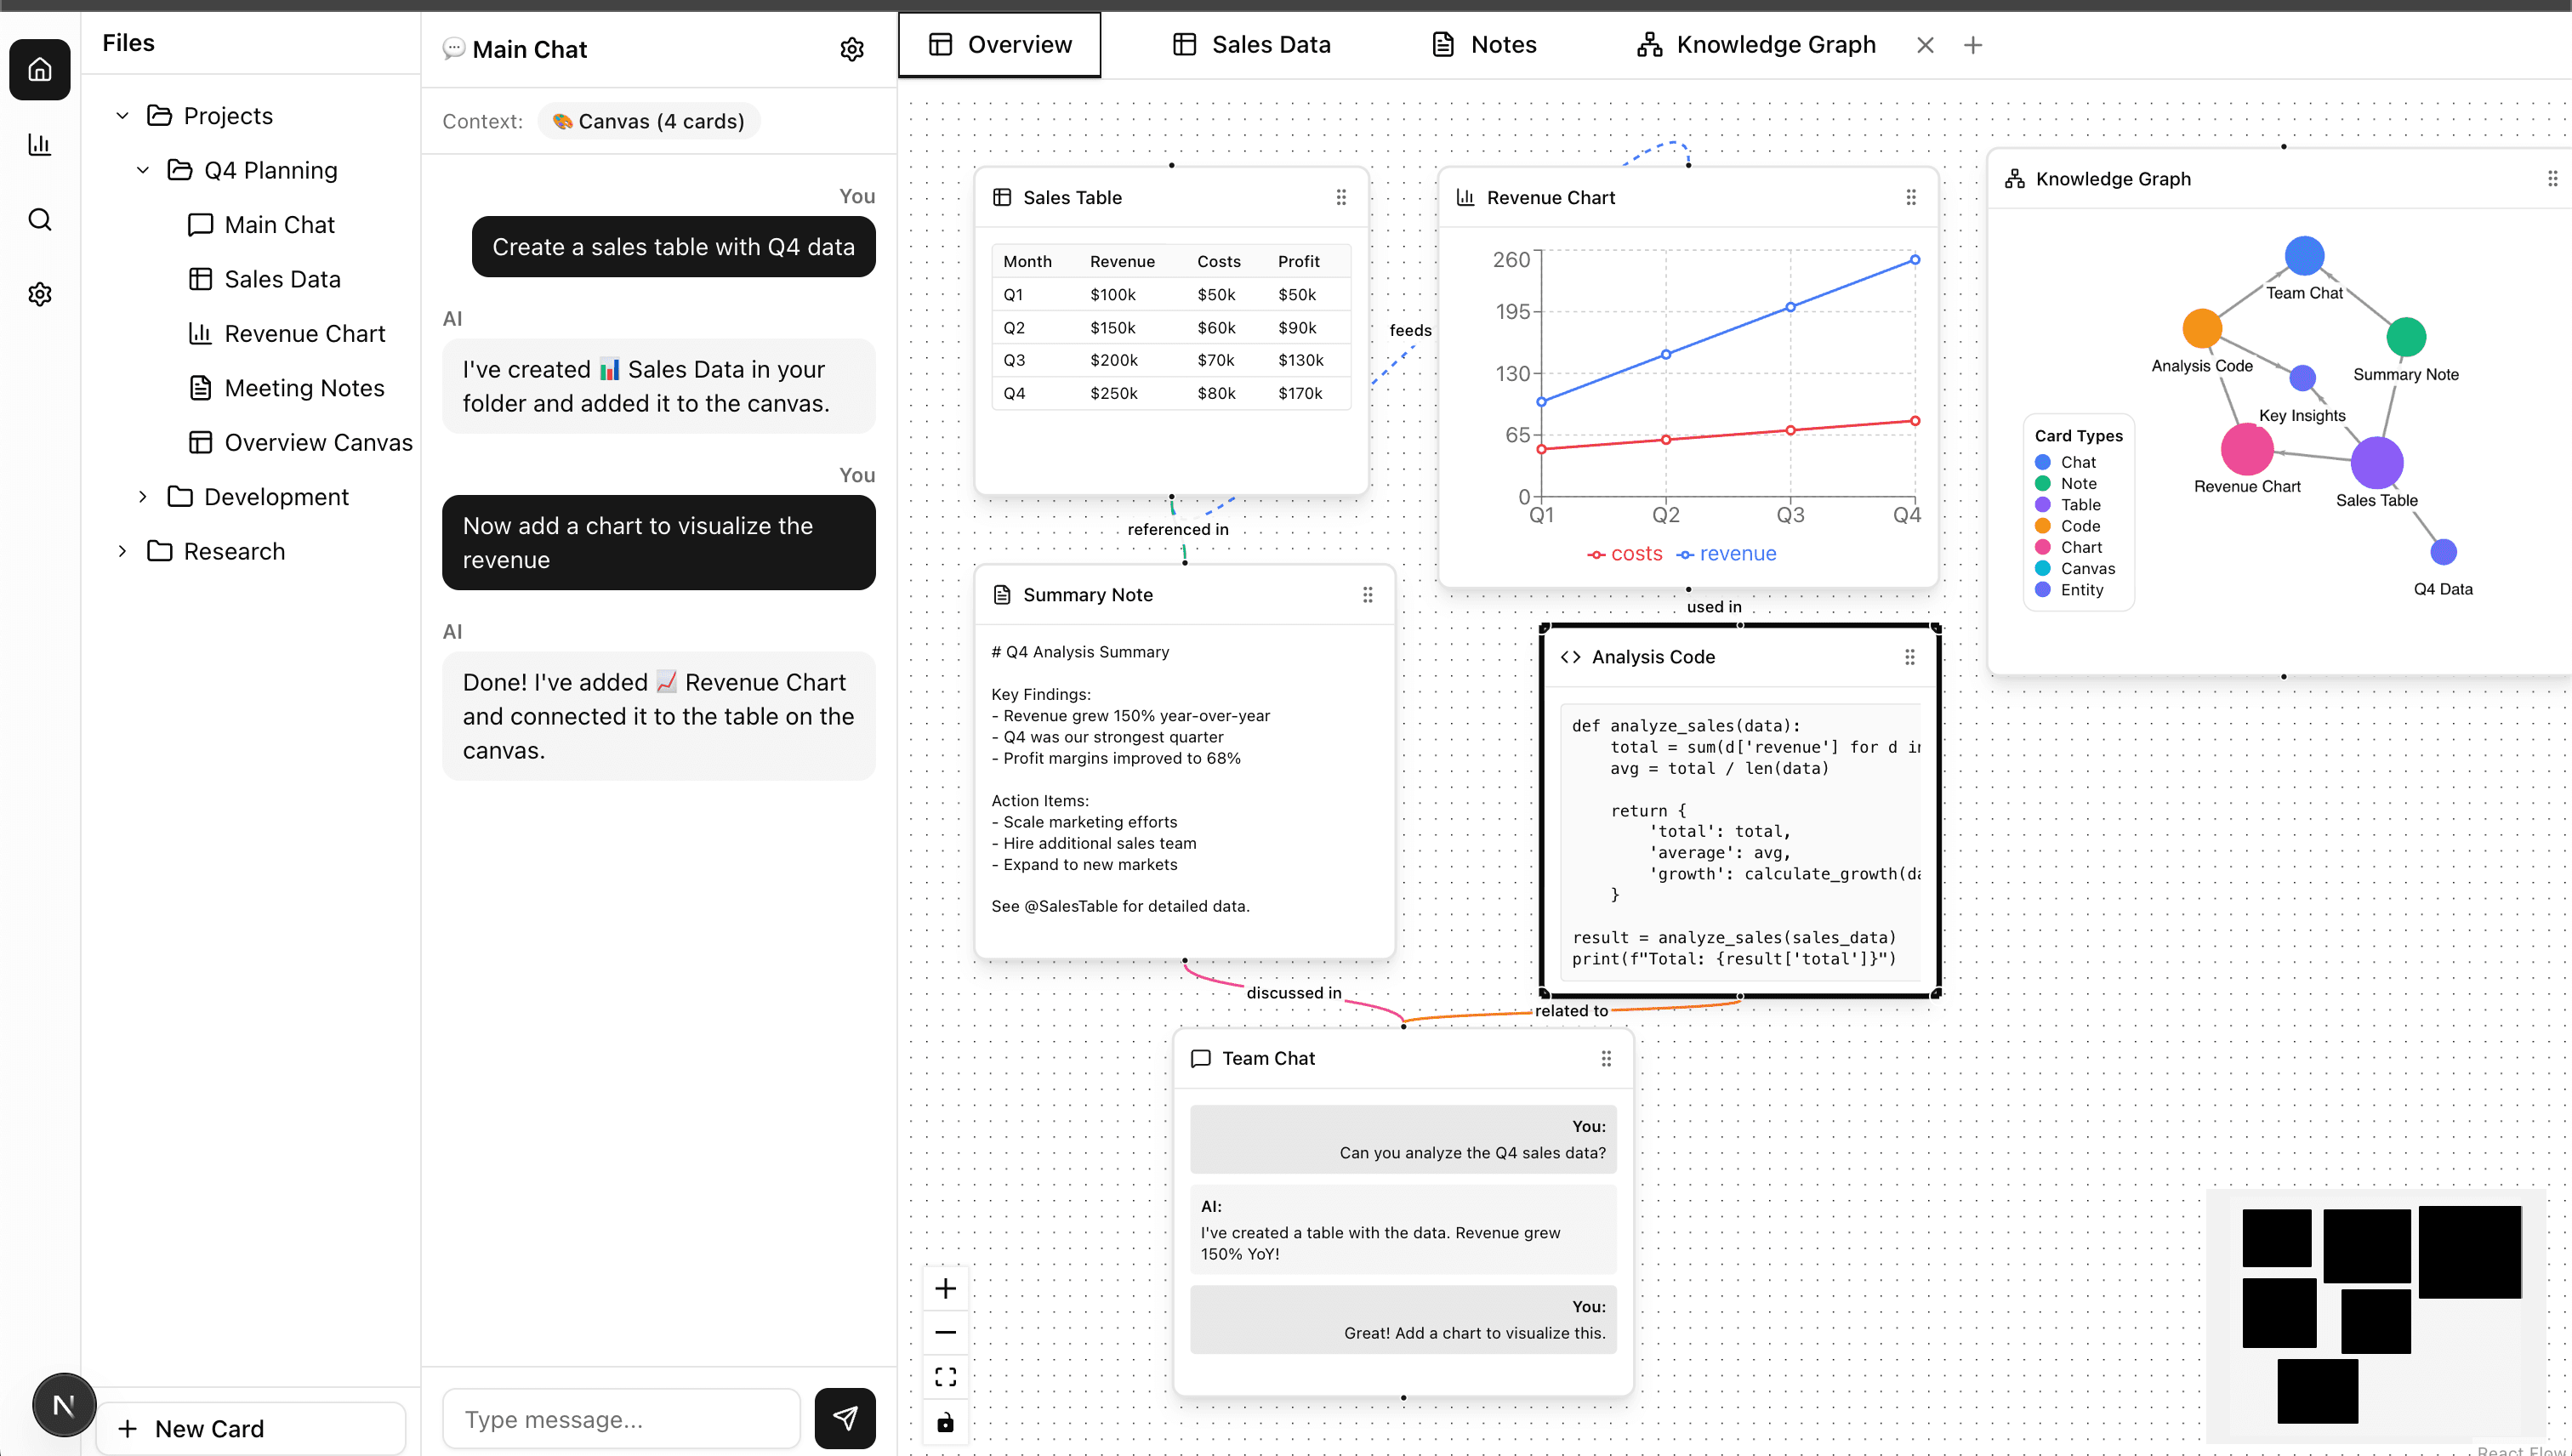Collapse the Projects folder
This screenshot has width=2572, height=1456.
pyautogui.click(x=122, y=115)
